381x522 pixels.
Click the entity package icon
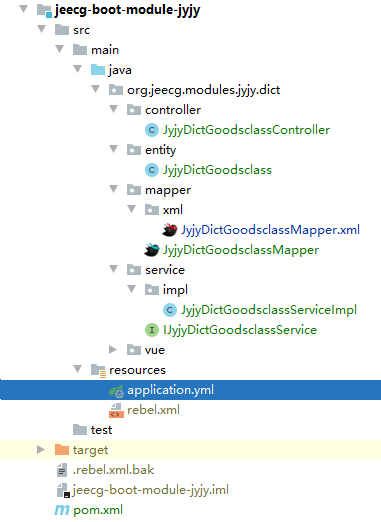[x=134, y=150]
